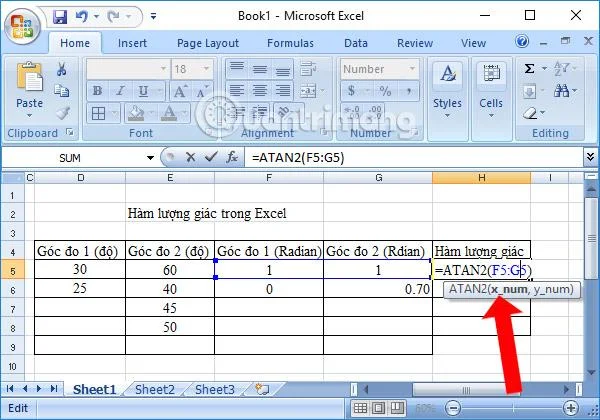Click inside the formula bar text

click(298, 158)
